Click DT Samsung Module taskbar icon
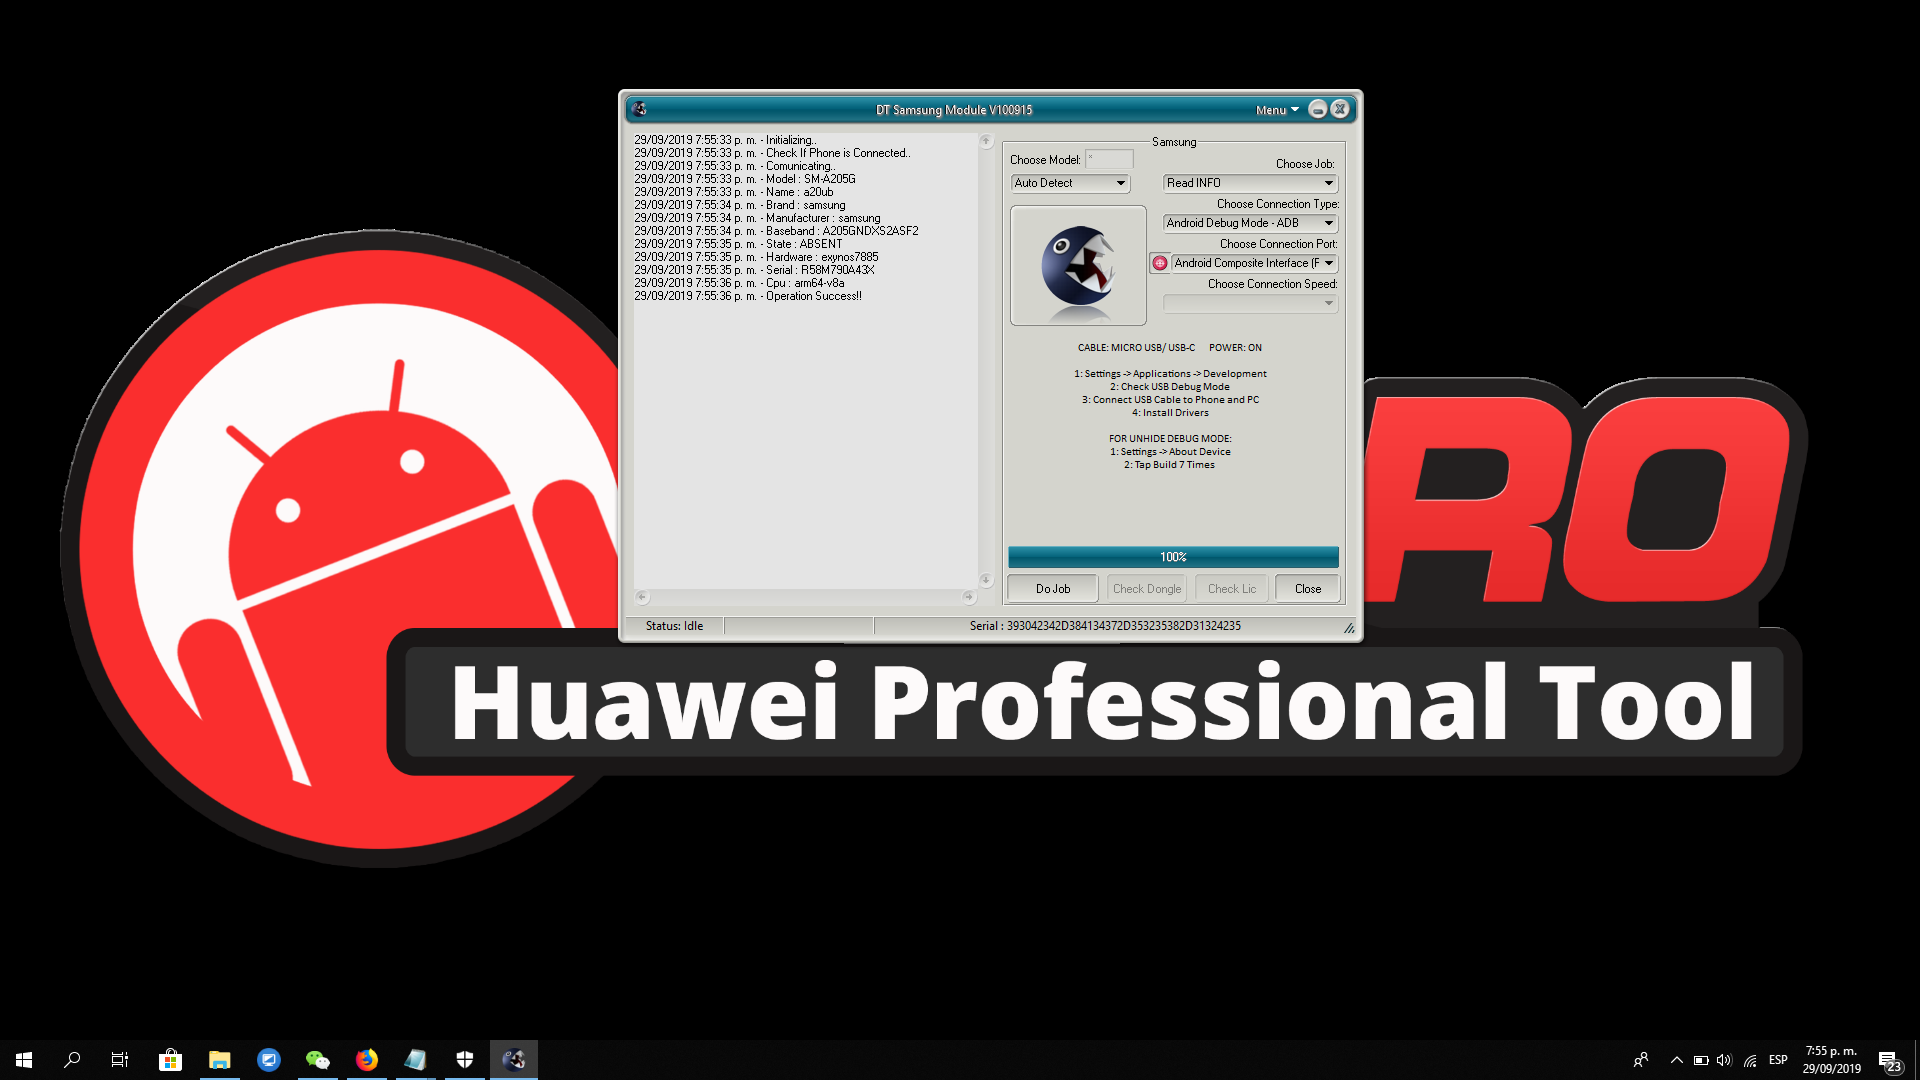Image resolution: width=1920 pixels, height=1080 pixels. click(x=514, y=1060)
